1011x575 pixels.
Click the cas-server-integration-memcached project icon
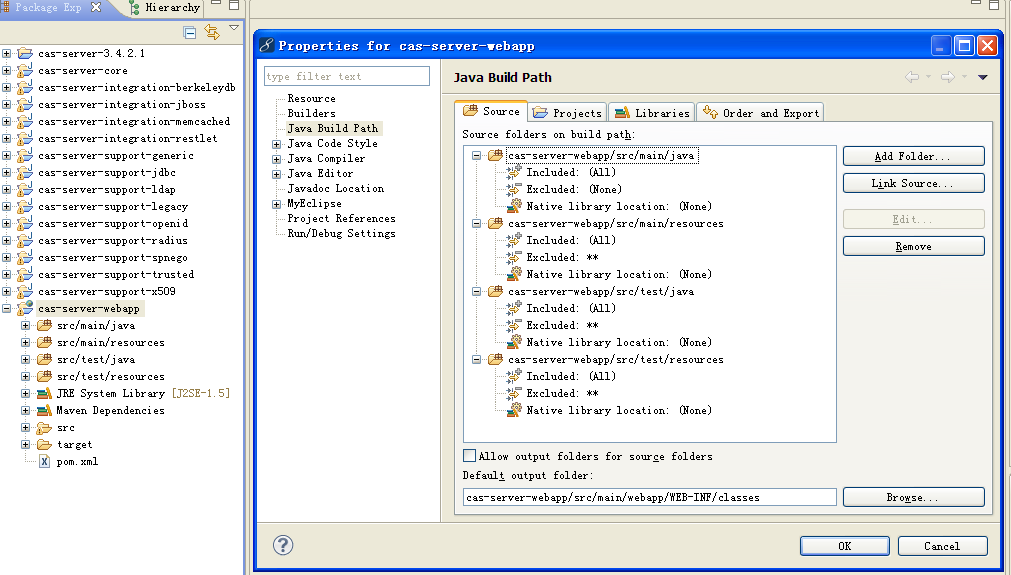pyautogui.click(x=25, y=121)
